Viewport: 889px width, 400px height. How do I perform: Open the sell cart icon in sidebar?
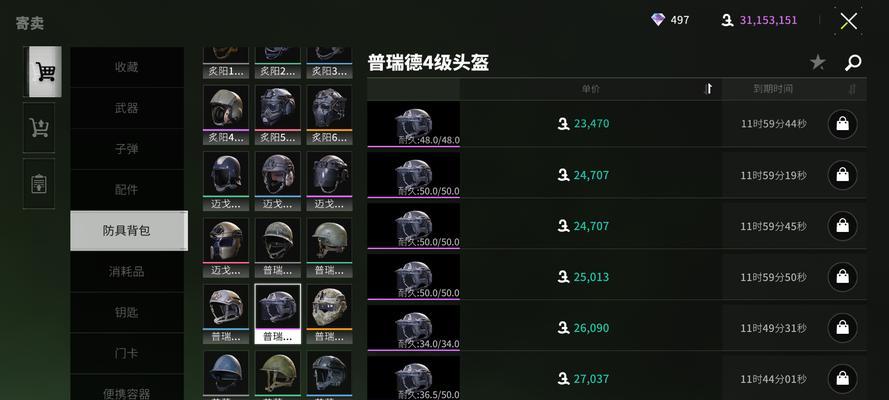coord(39,127)
